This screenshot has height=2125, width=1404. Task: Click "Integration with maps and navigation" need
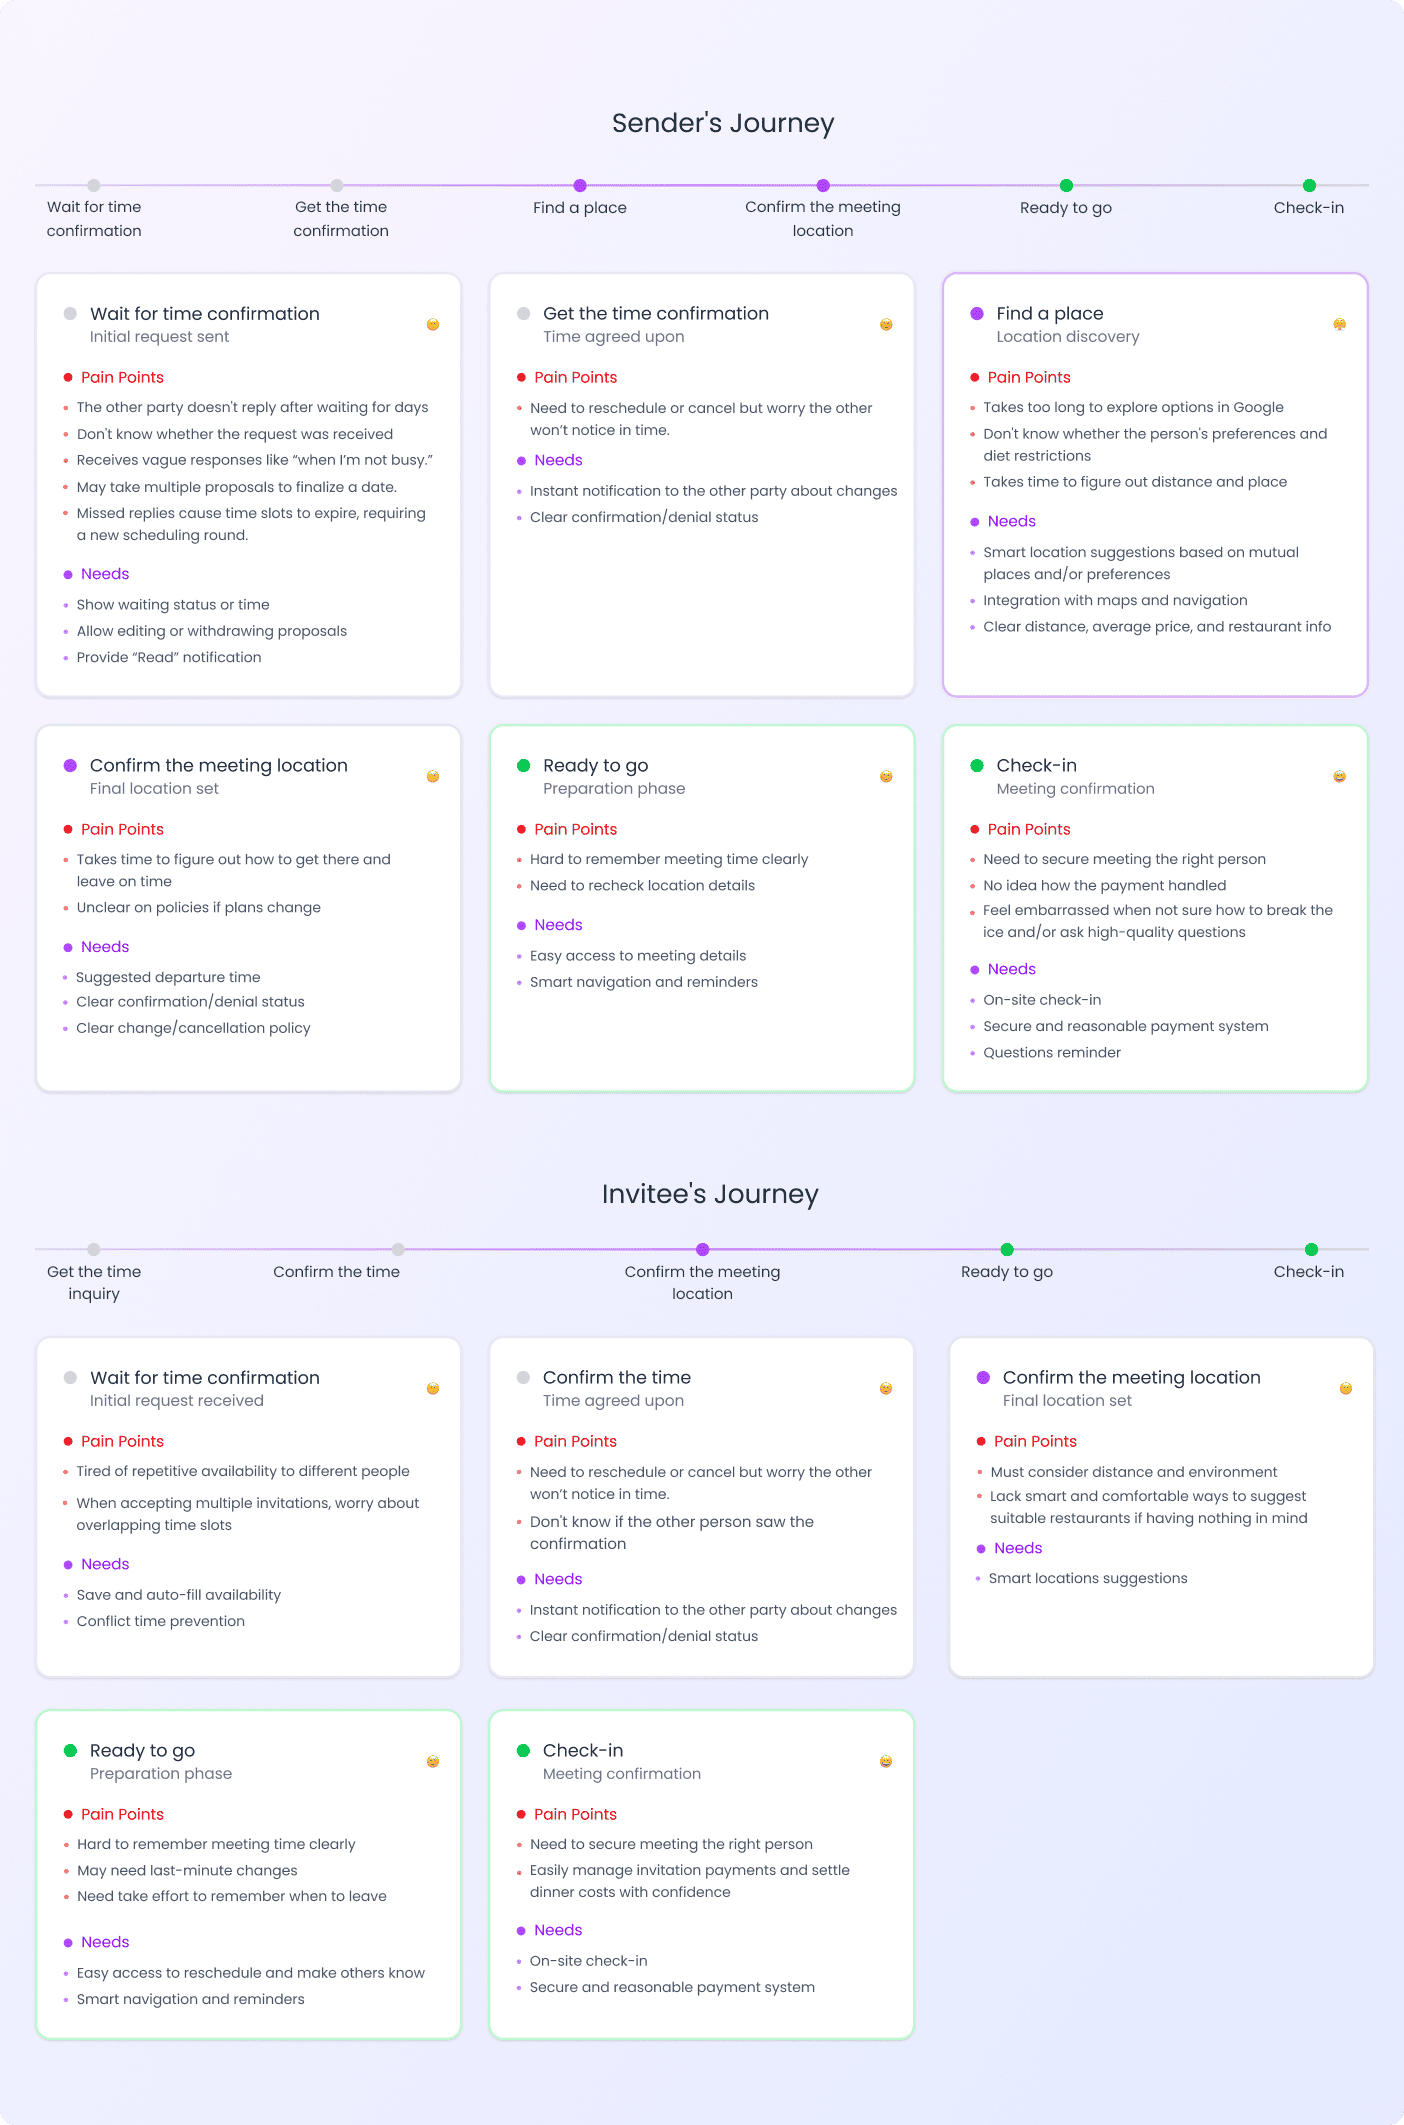click(1115, 600)
